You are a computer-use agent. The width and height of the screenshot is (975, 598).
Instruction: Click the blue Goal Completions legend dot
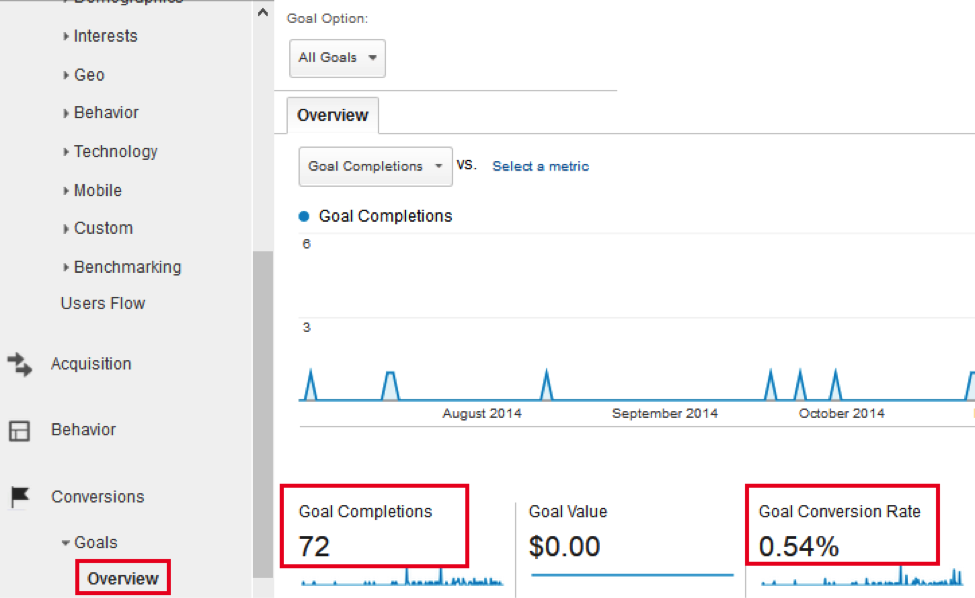(304, 216)
